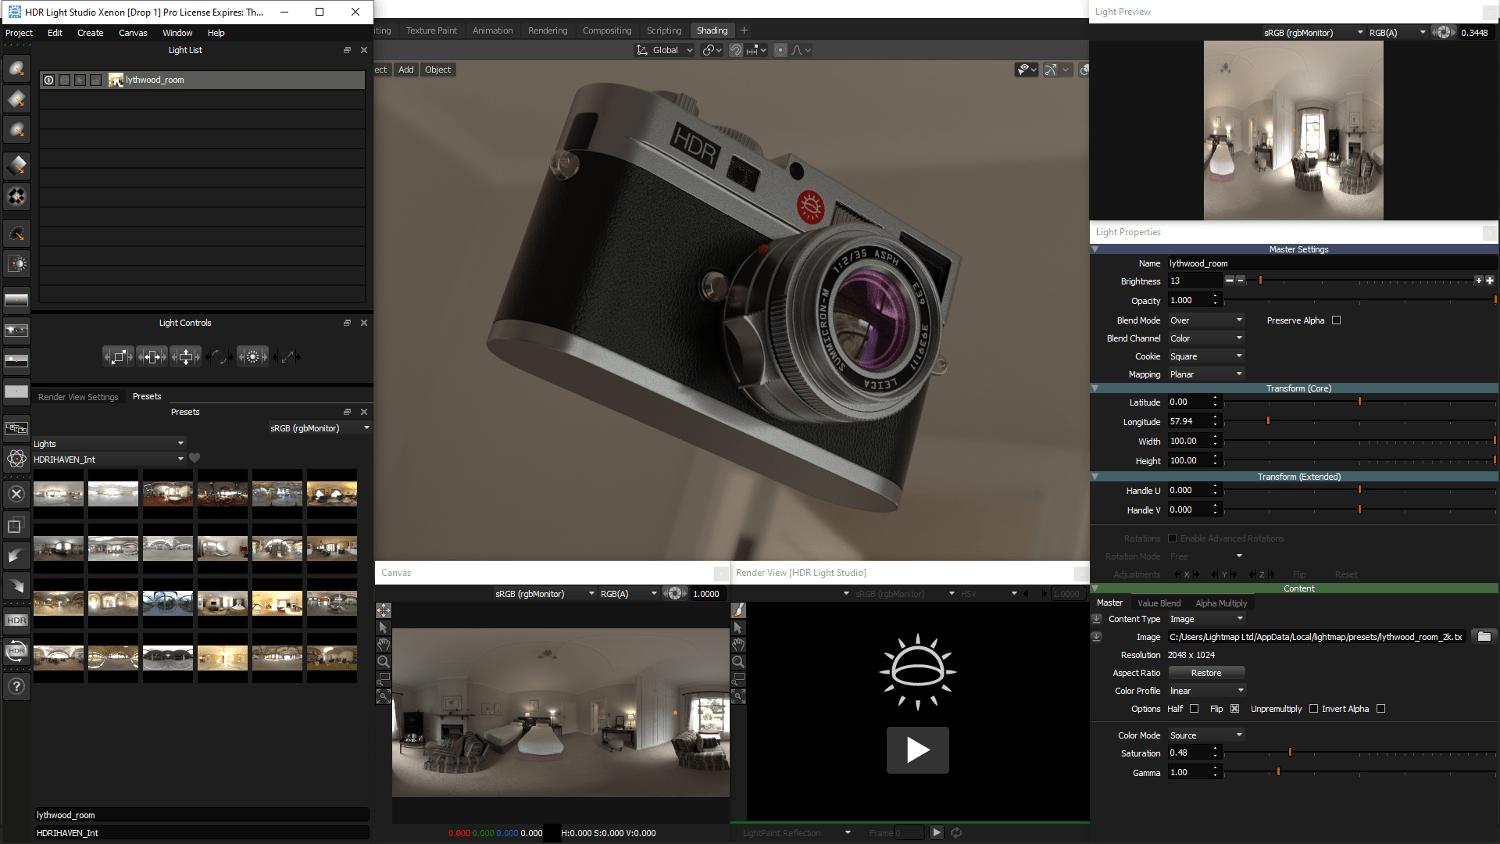The height and width of the screenshot is (844, 1500).
Task: Open the Blend Channel dropdown showing Color
Action: pyautogui.click(x=1206, y=339)
